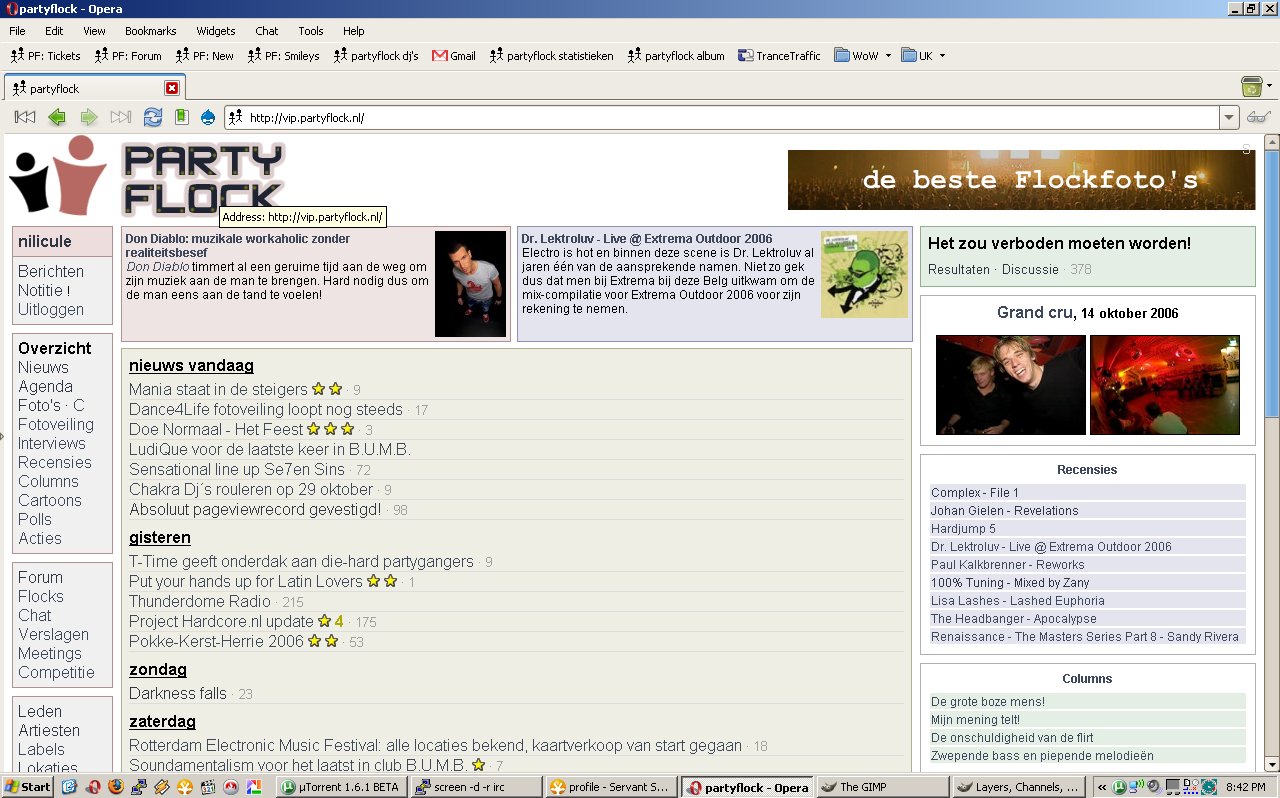This screenshot has width=1280, height=798.
Task: Launch Media Player Classic 321 quick launch icon
Action: pos(208,787)
